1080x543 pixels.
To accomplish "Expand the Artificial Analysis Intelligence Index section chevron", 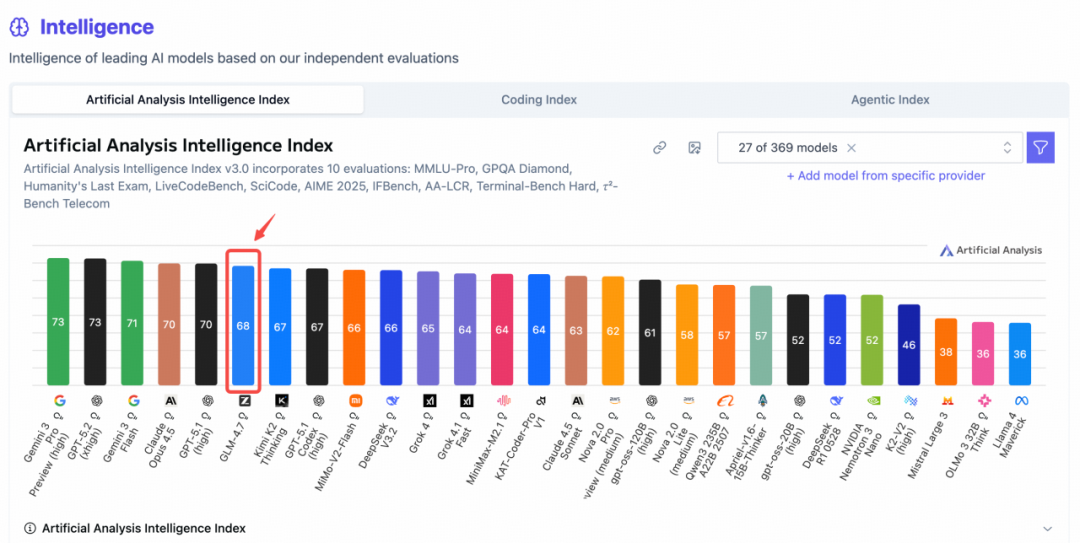I will click(x=1047, y=528).
